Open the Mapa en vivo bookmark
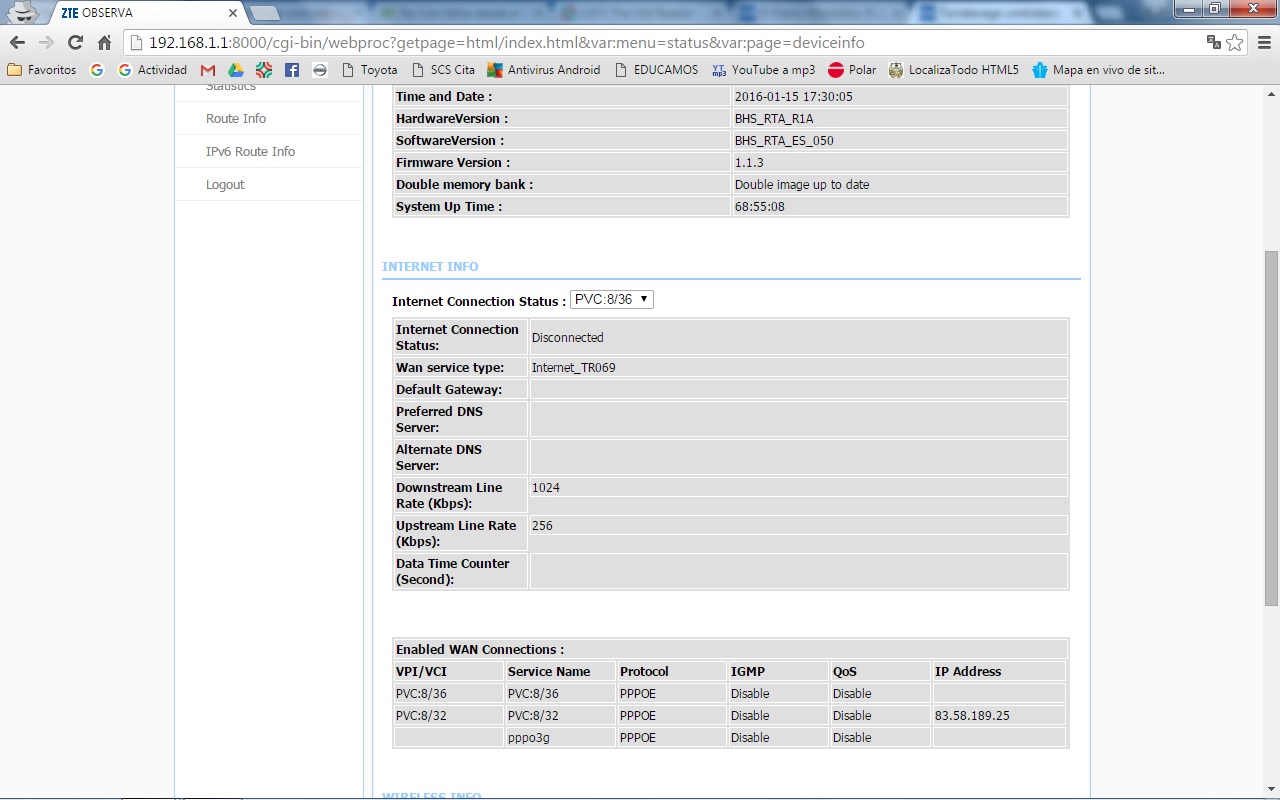 click(1099, 70)
